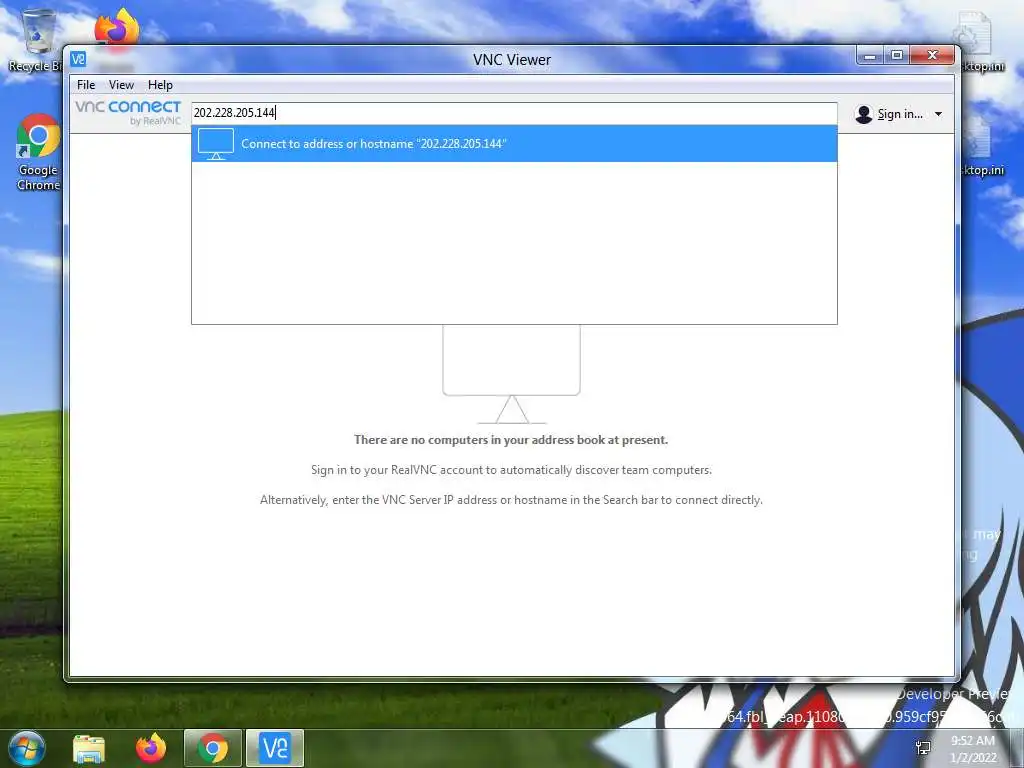Screen dimensions: 1024x768
Task: Click the VNC Connect by RealVNC logo
Action: [x=128, y=112]
